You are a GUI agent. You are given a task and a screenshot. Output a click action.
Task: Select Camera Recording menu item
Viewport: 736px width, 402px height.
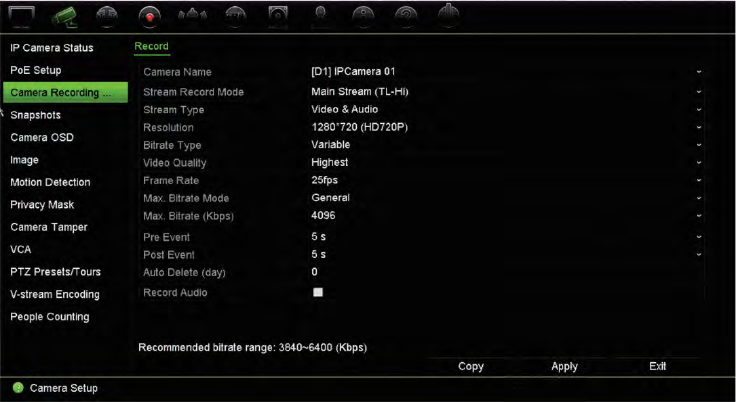click(65, 93)
